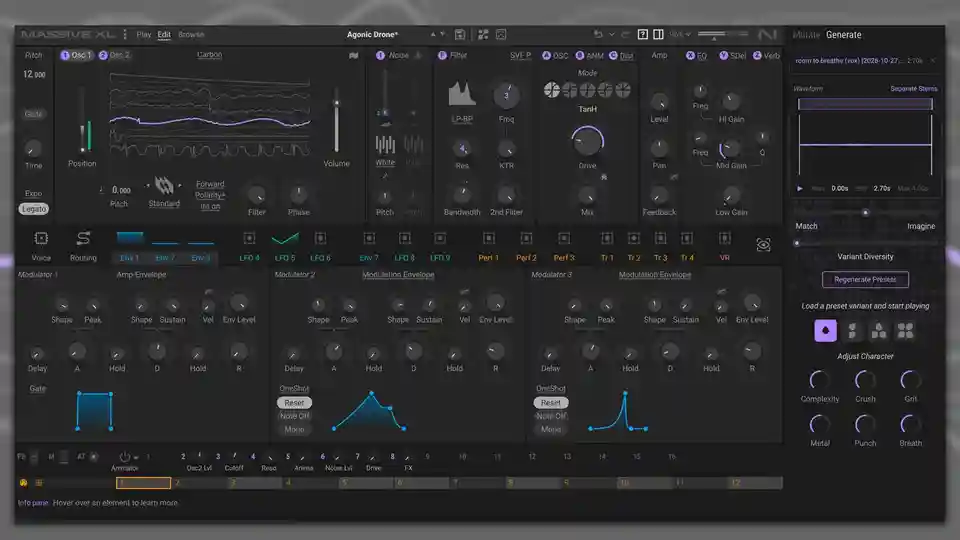The image size is (960, 540).
Task: Click the save preset floppy-disk icon
Action: (x=460, y=35)
